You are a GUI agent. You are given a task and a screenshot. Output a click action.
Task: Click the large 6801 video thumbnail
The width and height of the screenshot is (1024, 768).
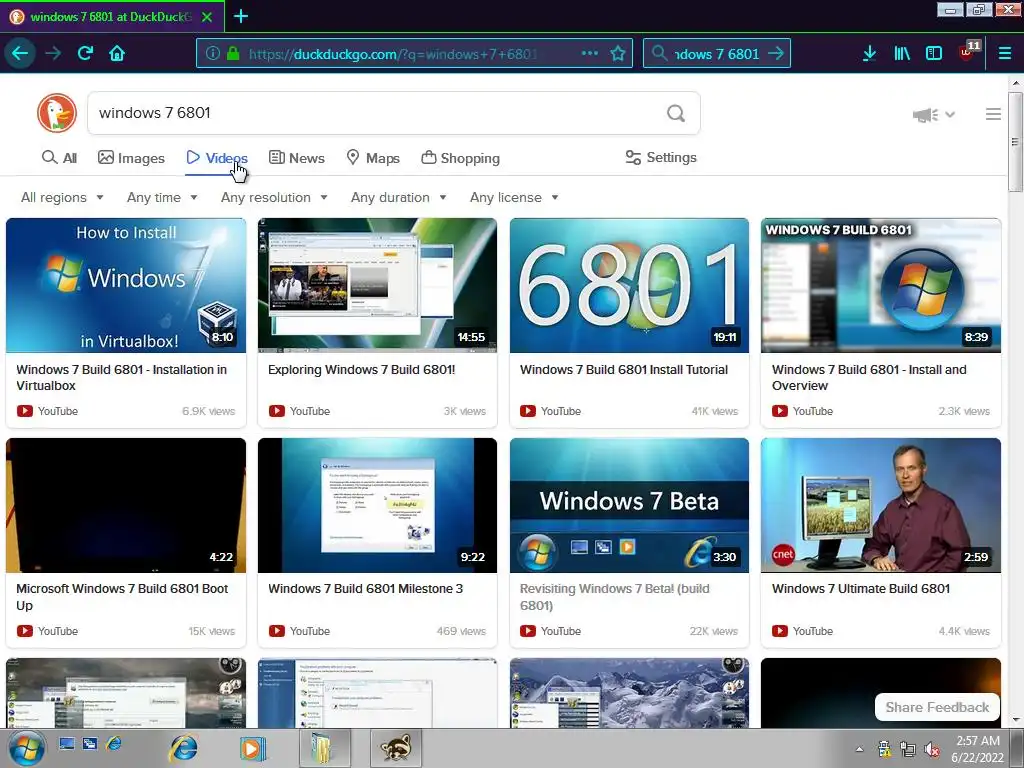630,285
